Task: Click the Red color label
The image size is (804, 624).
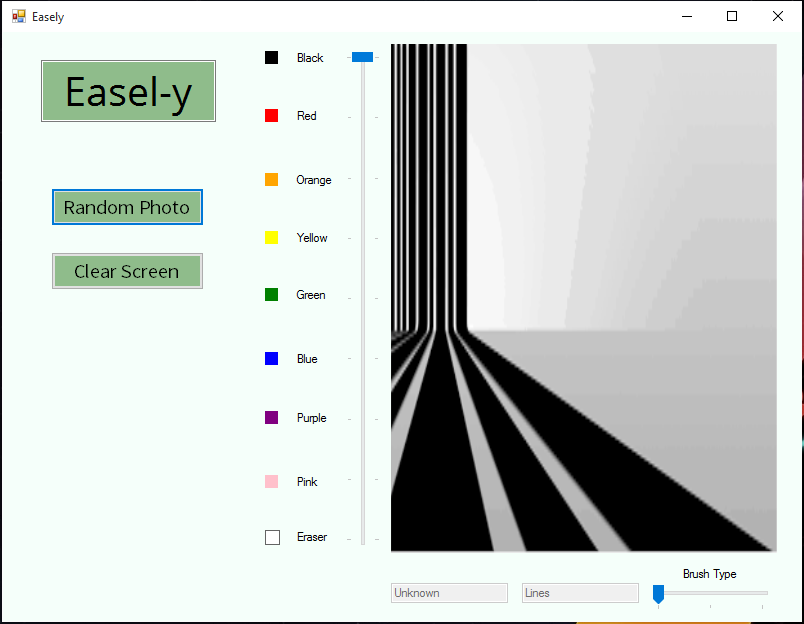Action: (x=307, y=116)
